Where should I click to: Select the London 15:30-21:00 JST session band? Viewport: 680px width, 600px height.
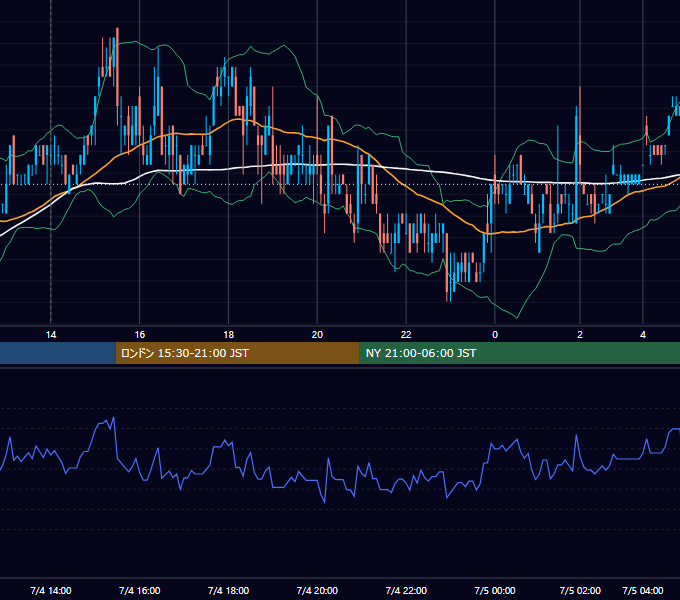(237, 353)
